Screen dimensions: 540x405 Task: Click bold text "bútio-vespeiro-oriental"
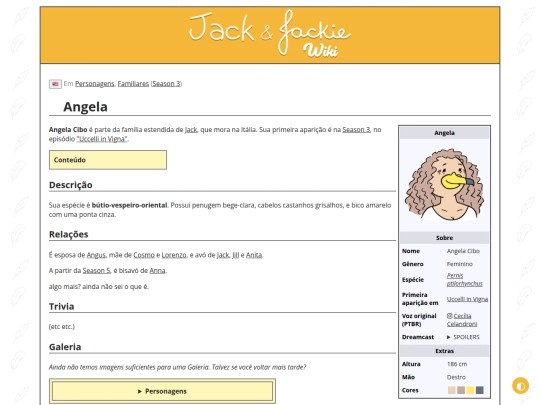click(129, 205)
